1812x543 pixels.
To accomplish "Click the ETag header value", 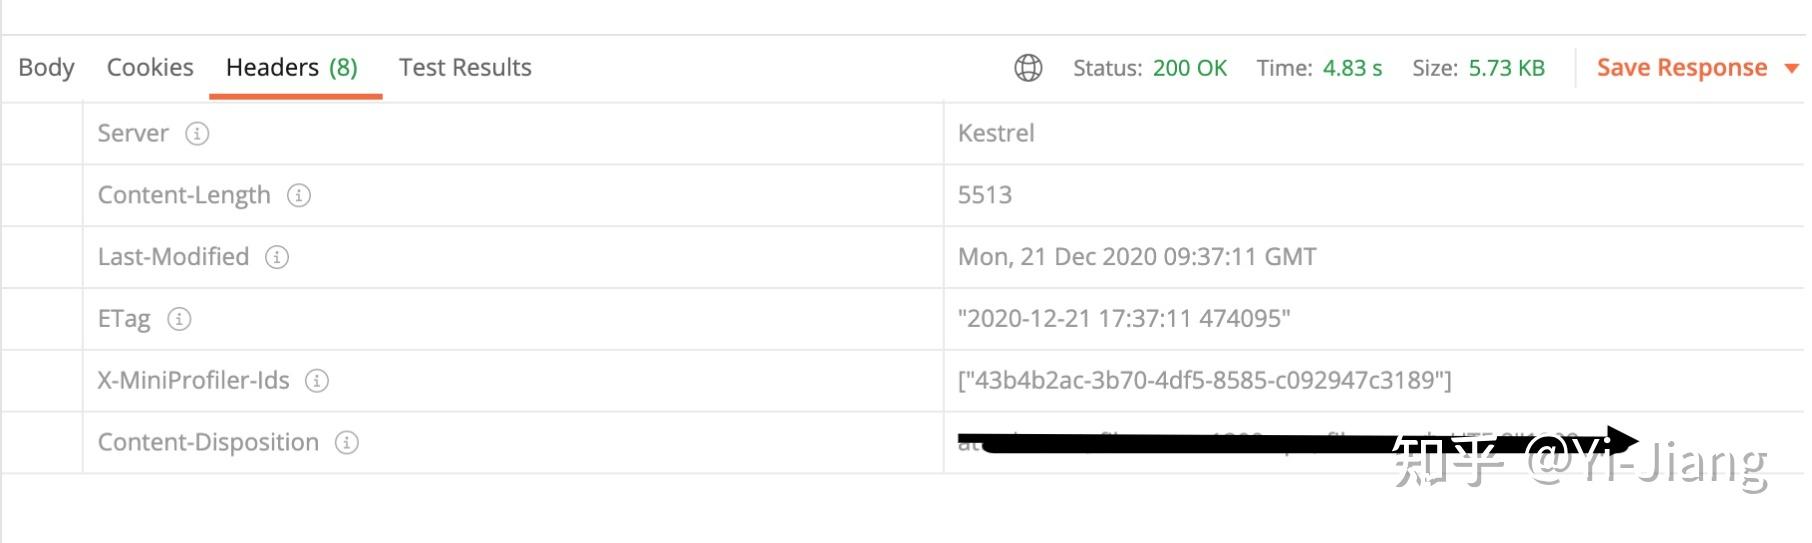I will 1124,319.
